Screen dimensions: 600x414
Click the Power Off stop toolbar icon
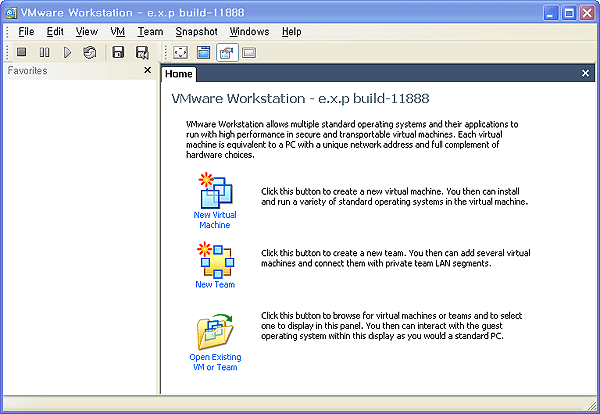21,52
